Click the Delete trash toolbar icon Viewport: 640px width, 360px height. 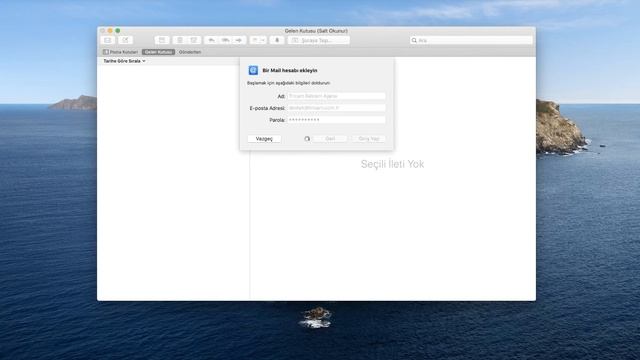tap(180, 40)
